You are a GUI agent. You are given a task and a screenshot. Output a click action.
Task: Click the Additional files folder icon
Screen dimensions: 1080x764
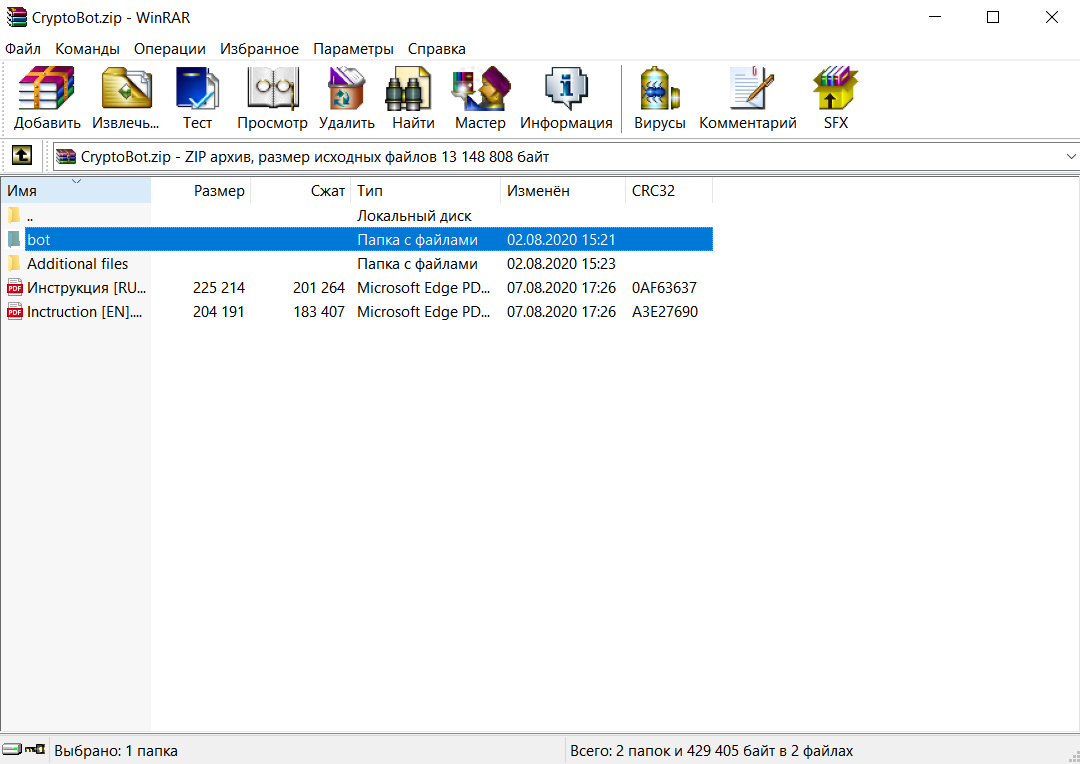tap(14, 264)
